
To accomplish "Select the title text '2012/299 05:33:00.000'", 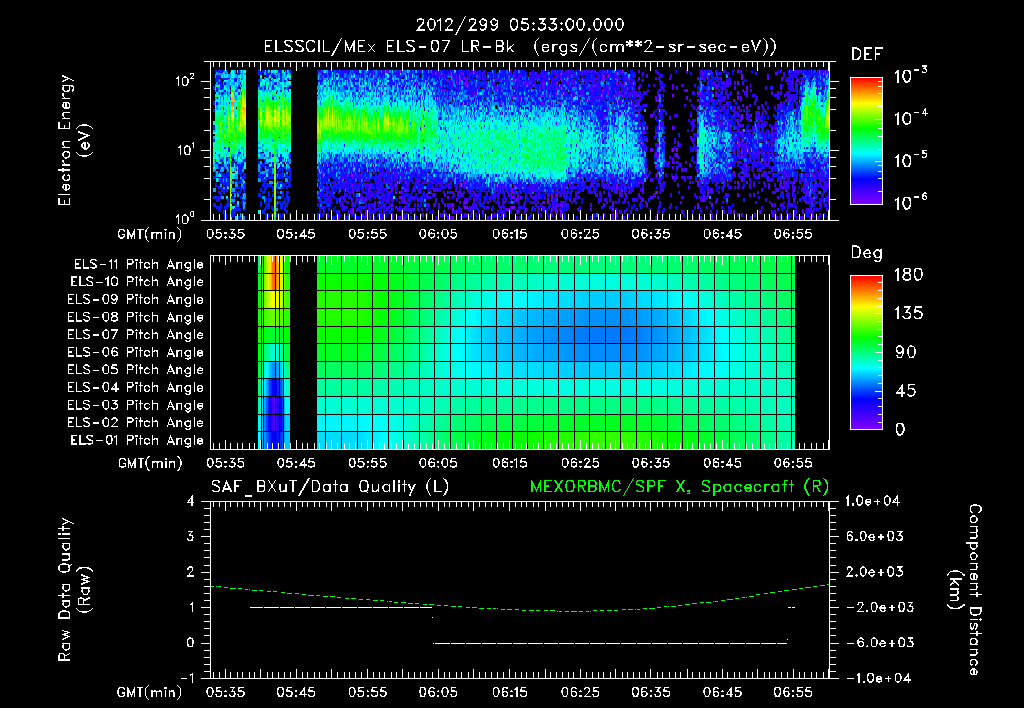I will 520,25.
